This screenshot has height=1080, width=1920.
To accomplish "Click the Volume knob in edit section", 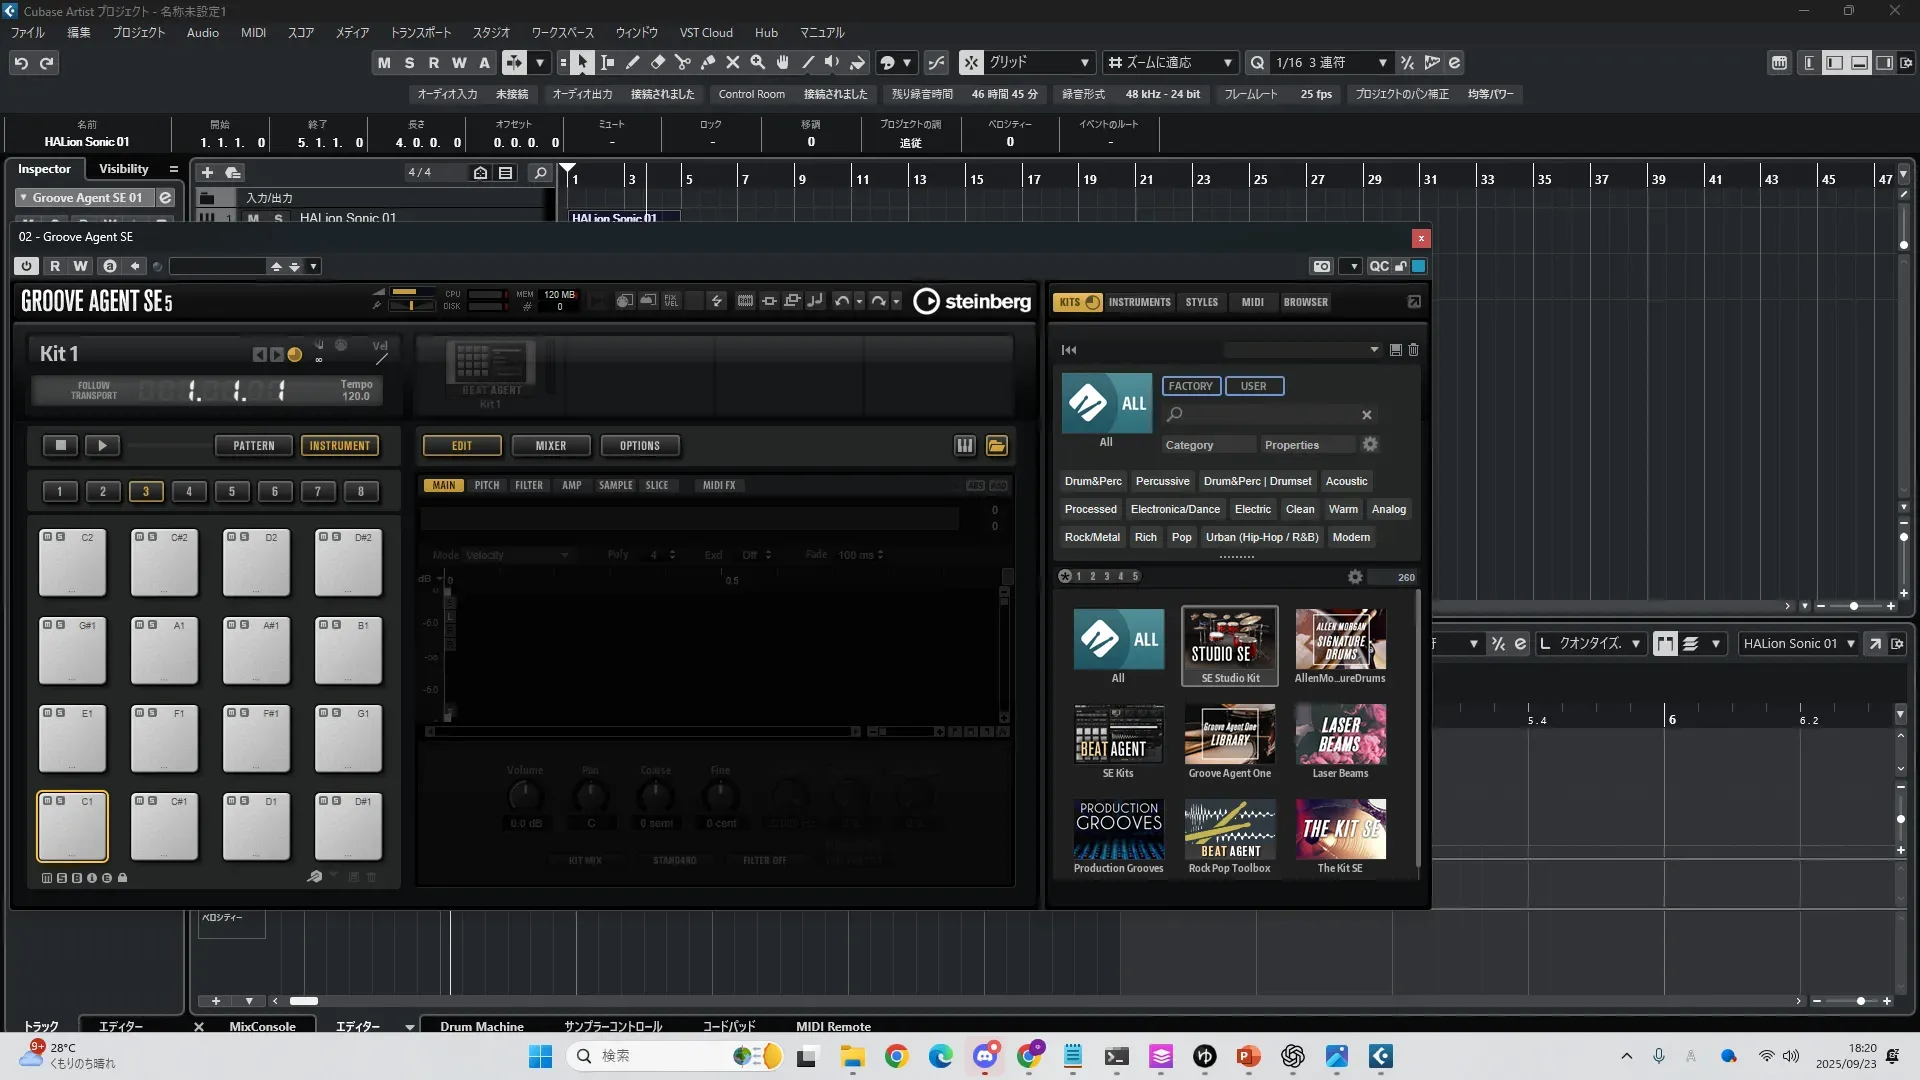I will tap(525, 797).
